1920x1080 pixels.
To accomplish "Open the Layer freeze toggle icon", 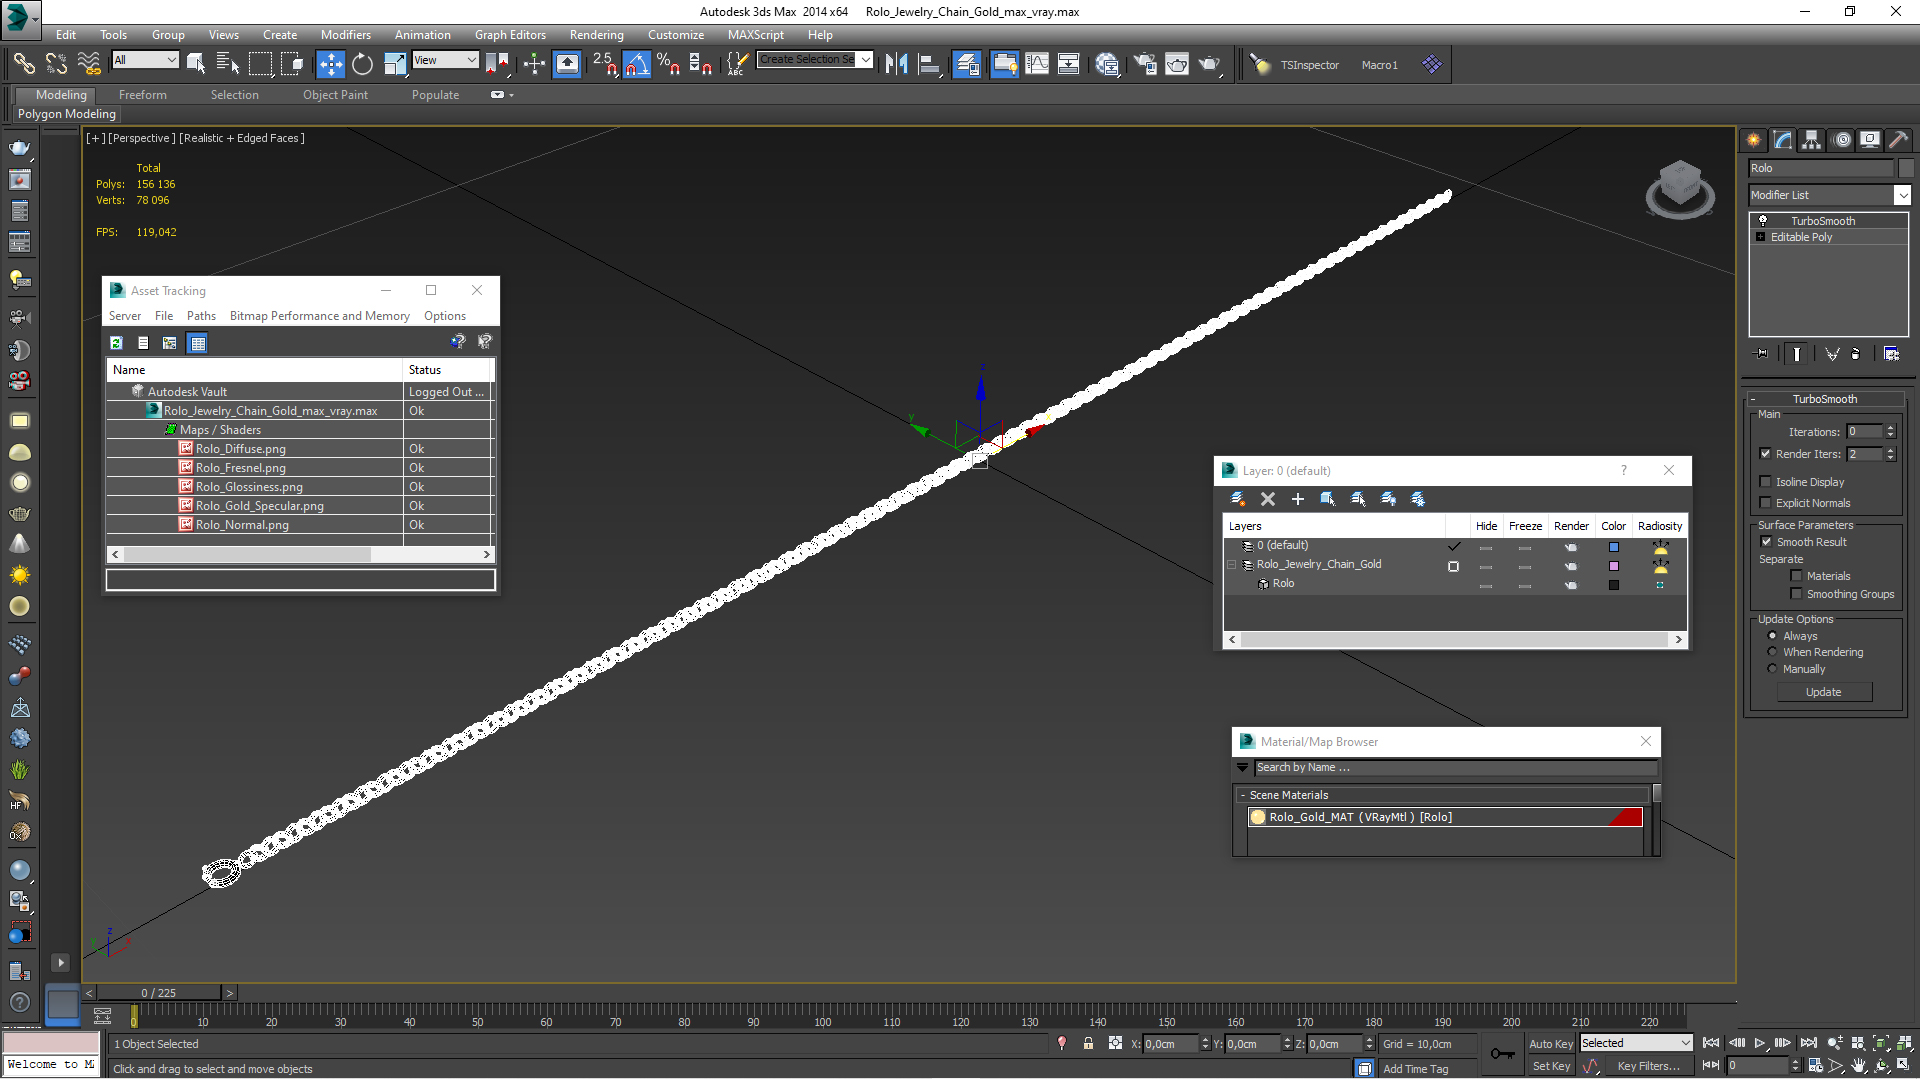I will (1524, 546).
